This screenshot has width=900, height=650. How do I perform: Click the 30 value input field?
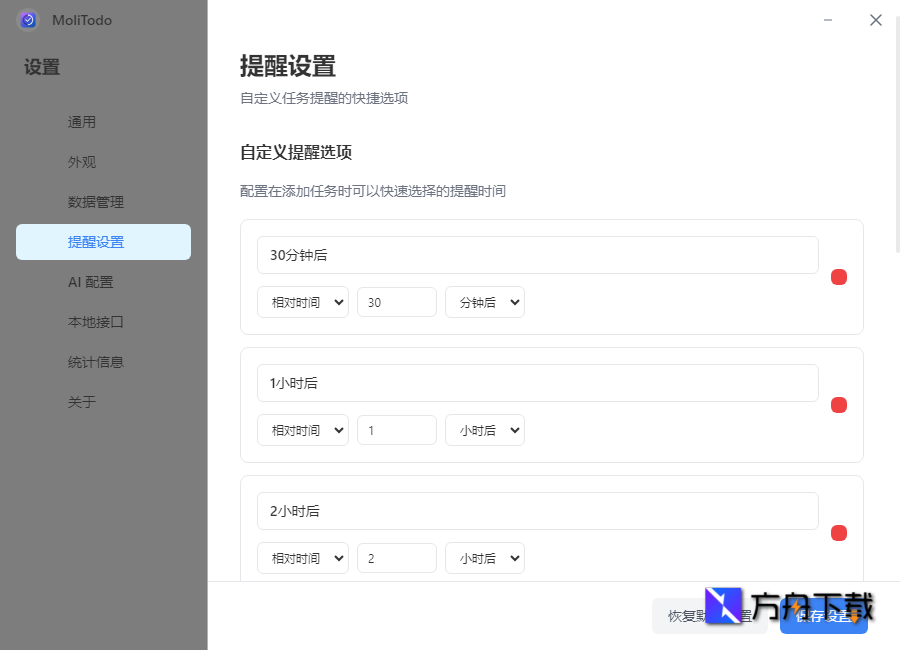coord(396,301)
